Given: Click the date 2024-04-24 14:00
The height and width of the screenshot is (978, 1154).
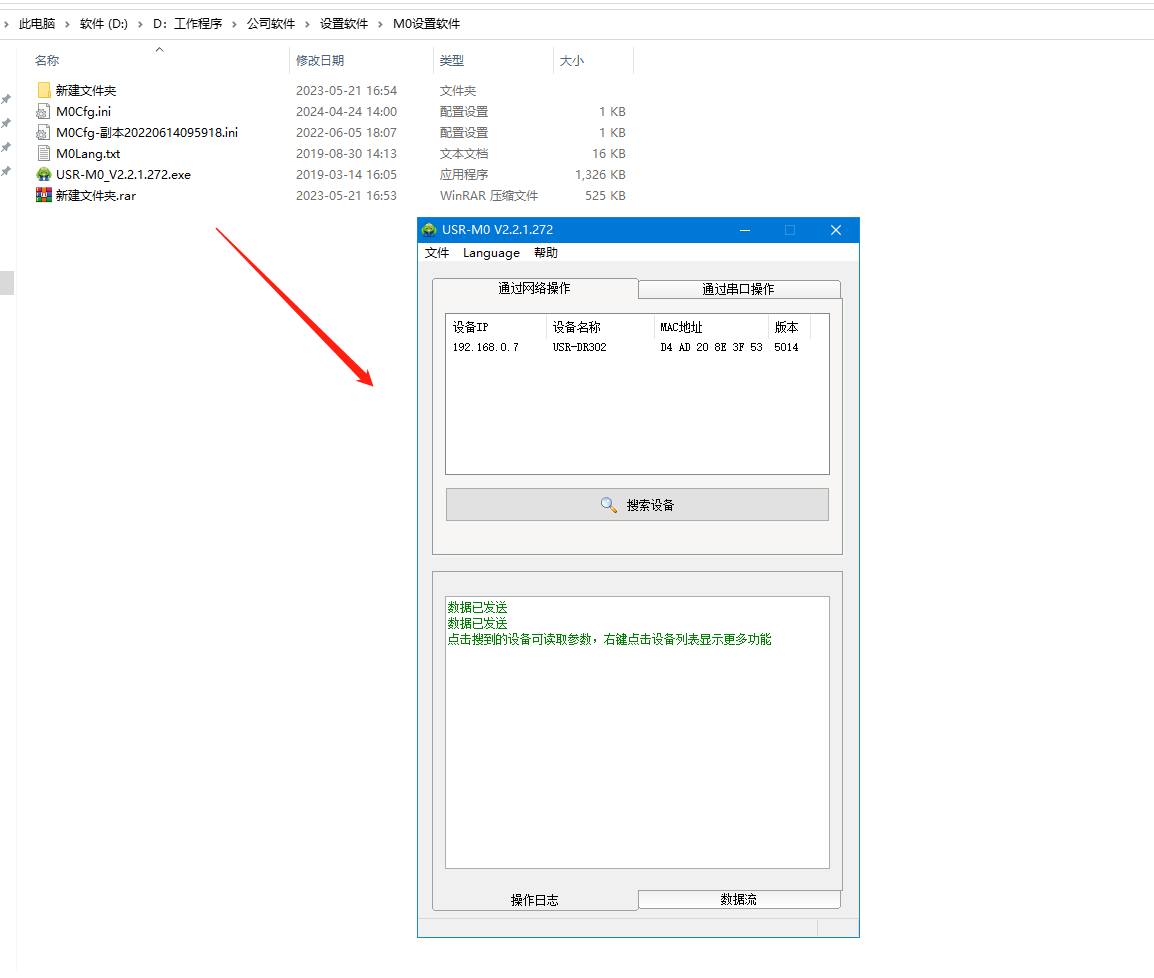Looking at the screenshot, I should 347,111.
